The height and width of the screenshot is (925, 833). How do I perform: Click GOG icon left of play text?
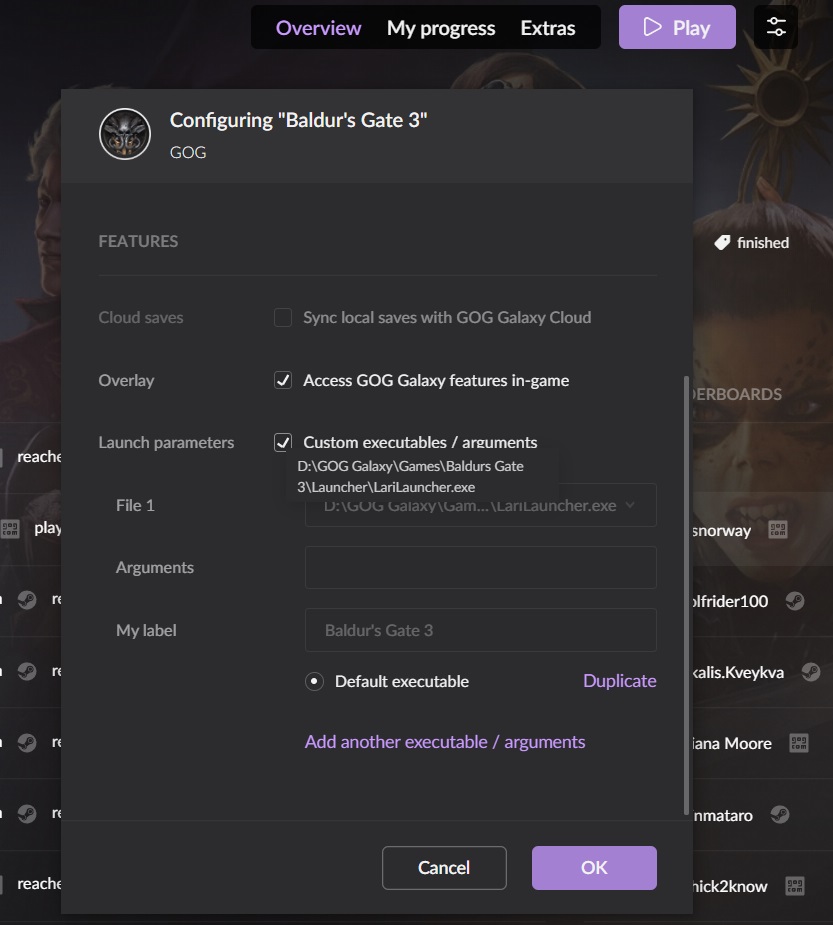[10, 529]
